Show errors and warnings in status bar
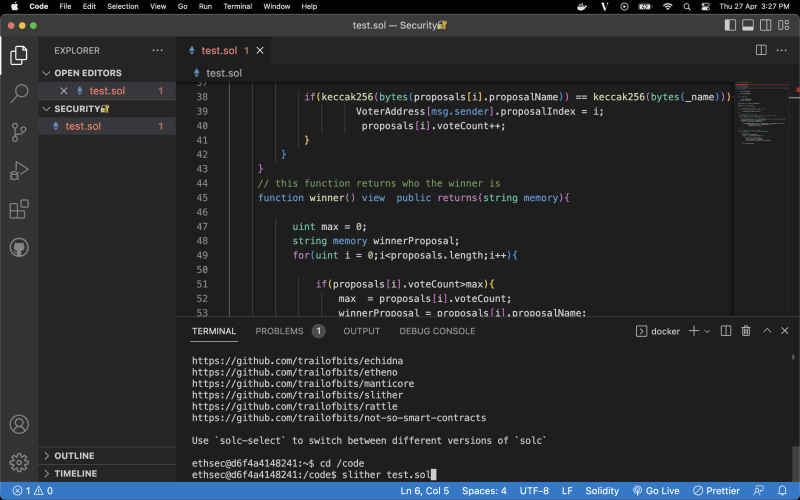Image resolution: width=800 pixels, height=500 pixels. tap(33, 491)
